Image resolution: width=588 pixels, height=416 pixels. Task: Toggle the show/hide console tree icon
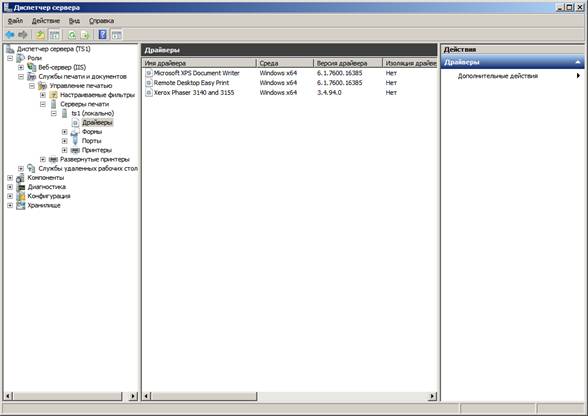(54, 35)
